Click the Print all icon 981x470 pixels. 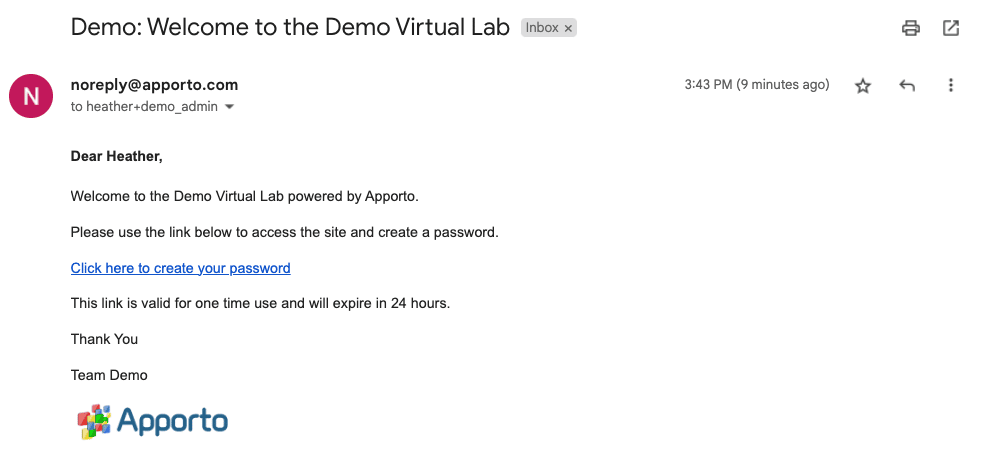(910, 28)
